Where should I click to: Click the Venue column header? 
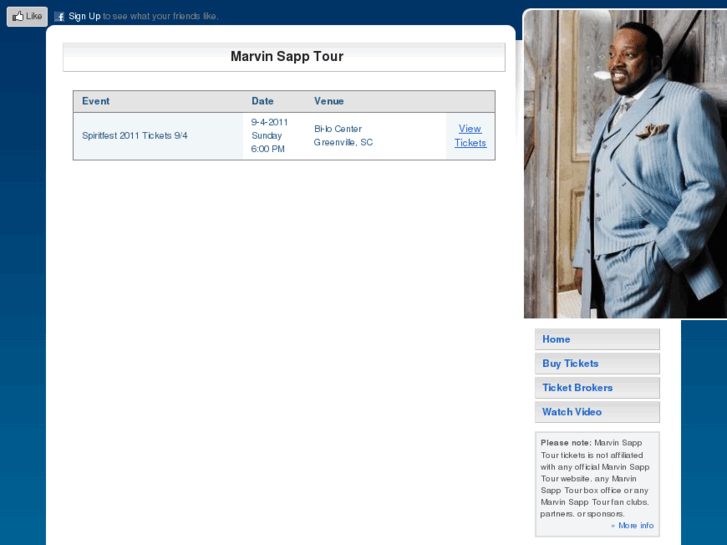[x=329, y=101]
